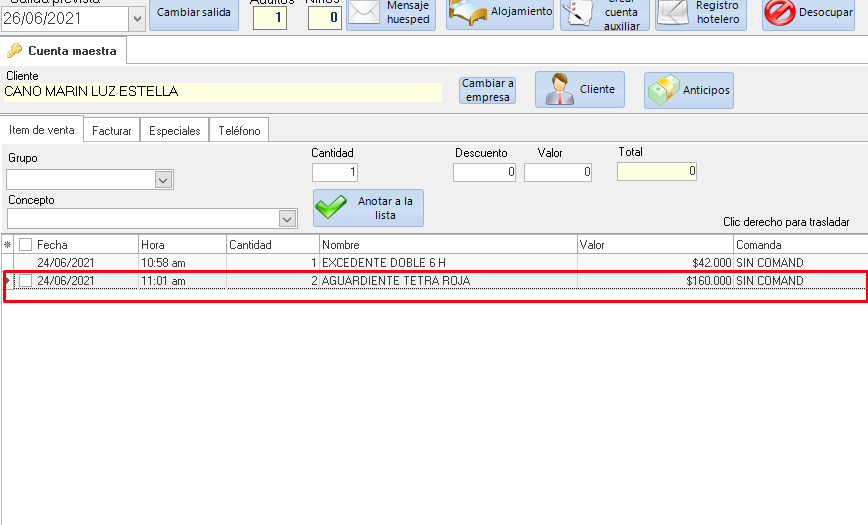868x525 pixels.
Task: Switch to the Teléfono tab
Action: pyautogui.click(x=239, y=131)
